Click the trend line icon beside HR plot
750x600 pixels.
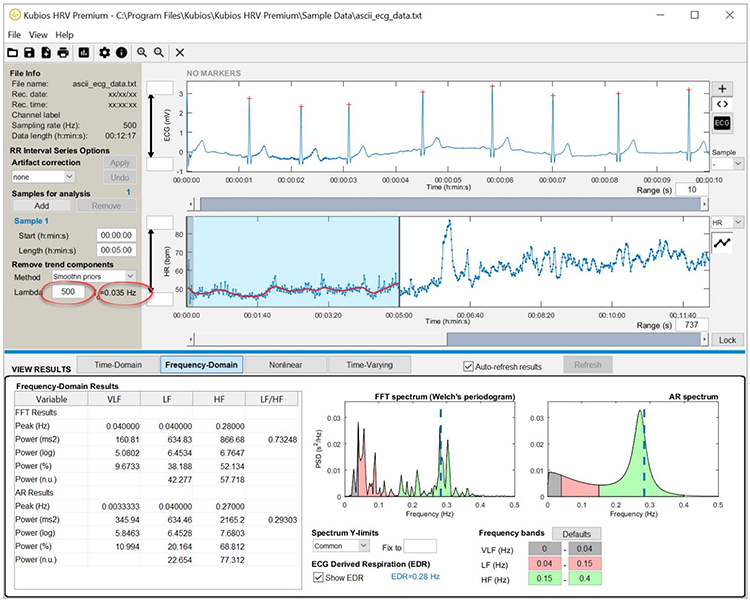(721, 243)
